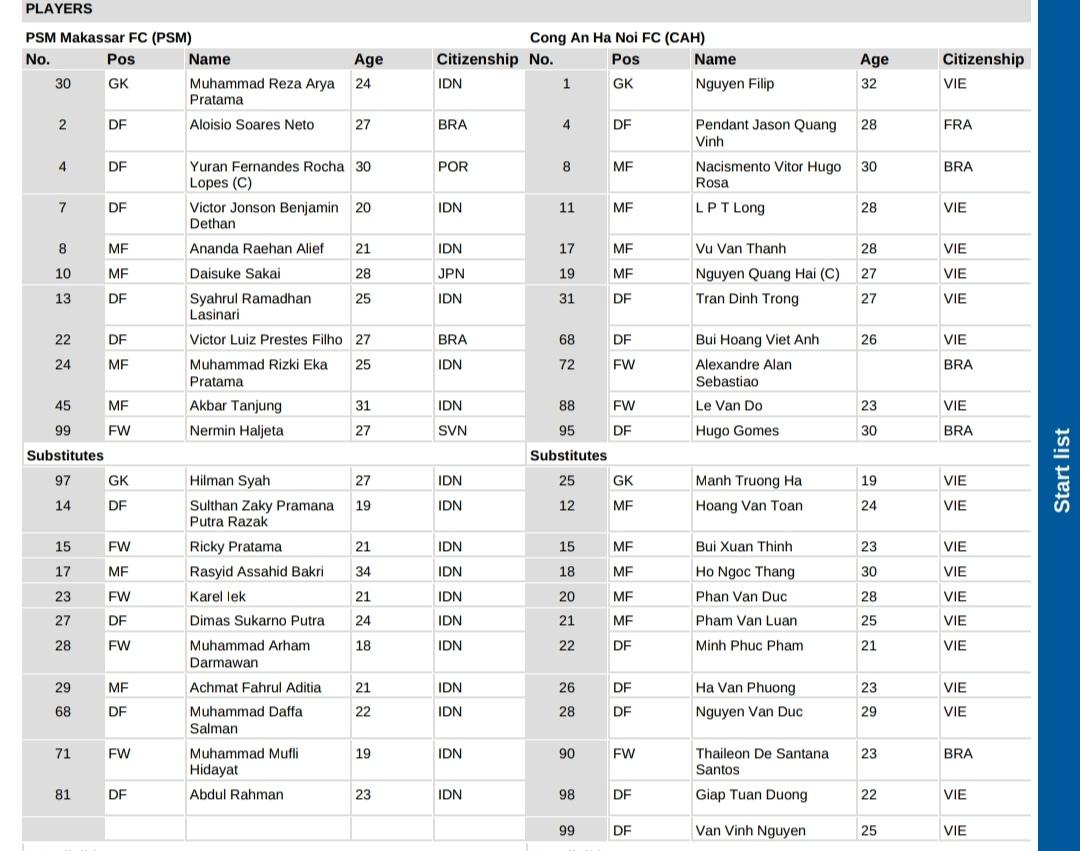Click Citizenship column header of Cong An Ha Noi table
The width and height of the screenshot is (1080, 851).
(x=982, y=60)
